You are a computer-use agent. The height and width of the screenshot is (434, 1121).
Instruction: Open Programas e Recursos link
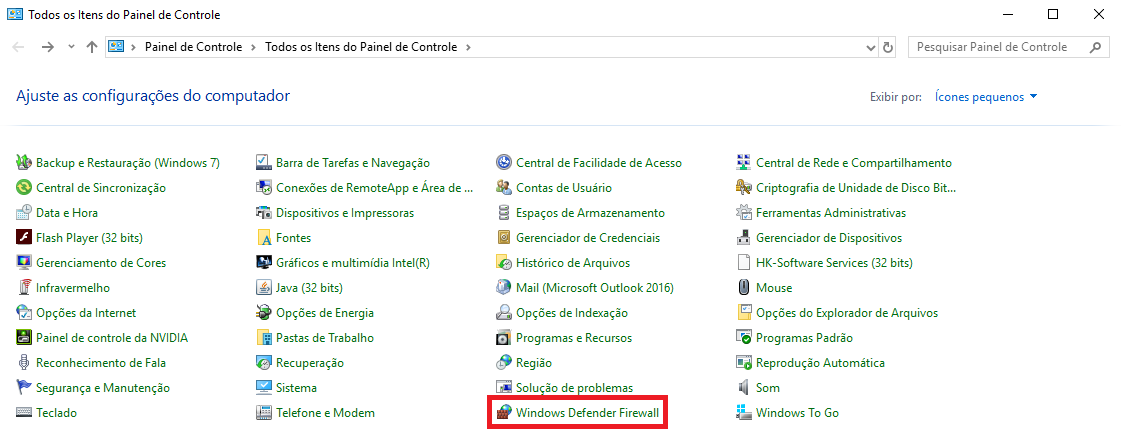(x=574, y=338)
